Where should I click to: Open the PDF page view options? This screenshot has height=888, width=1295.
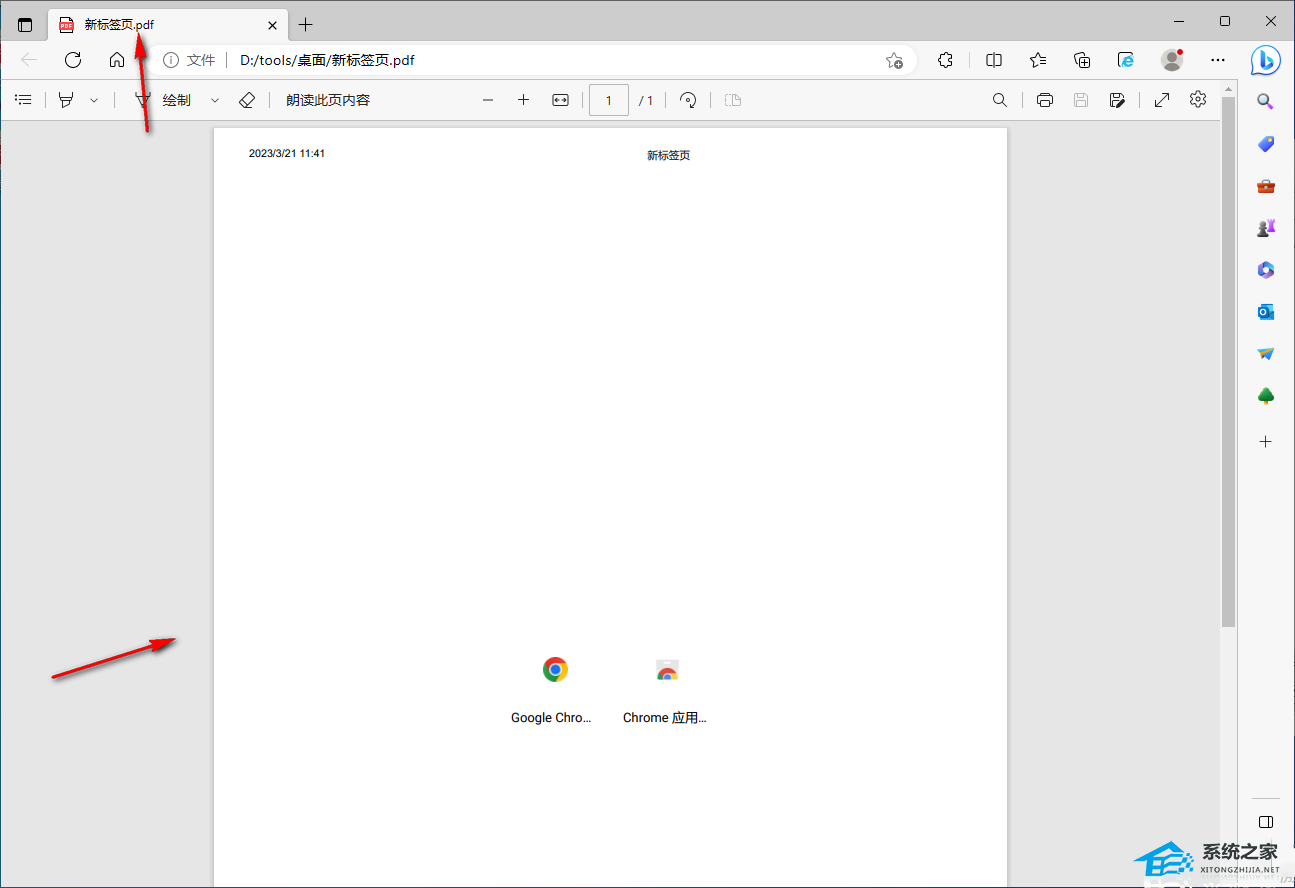pos(733,100)
